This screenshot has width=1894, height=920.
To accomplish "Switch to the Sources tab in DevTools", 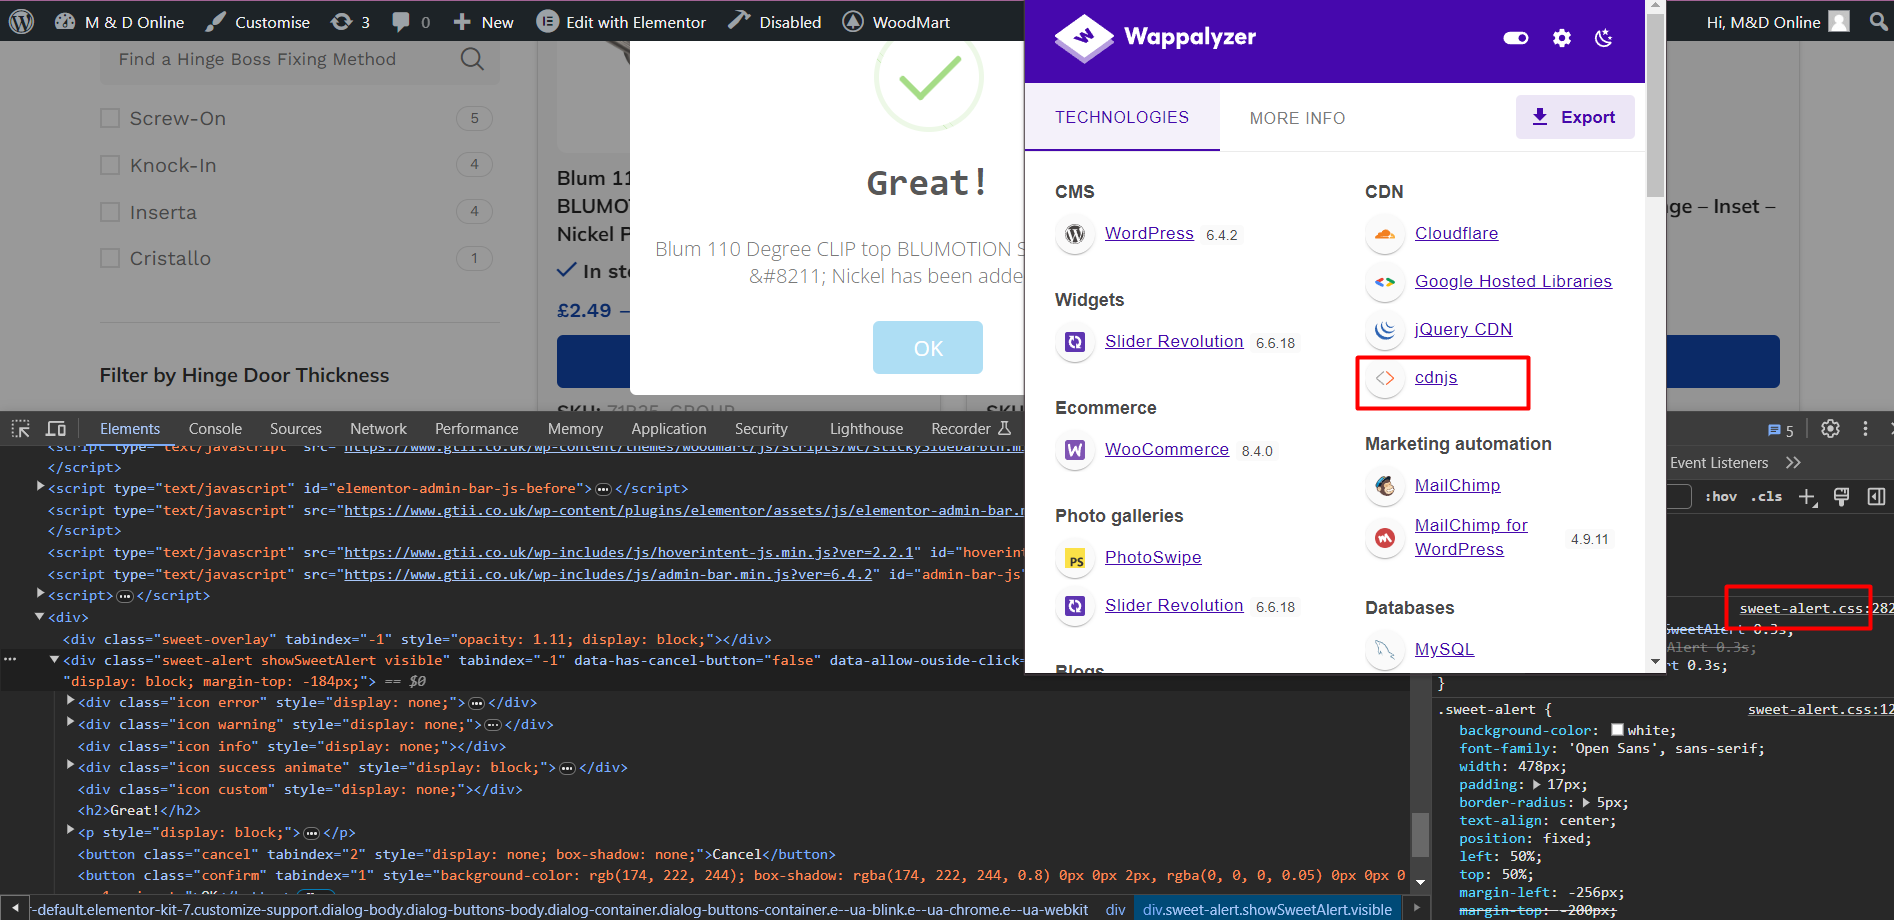I will pyautogui.click(x=296, y=428).
